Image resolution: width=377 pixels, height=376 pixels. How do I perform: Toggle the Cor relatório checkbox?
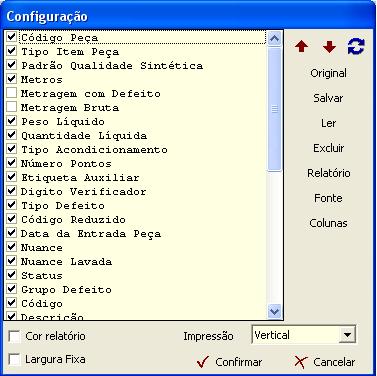tap(15, 336)
